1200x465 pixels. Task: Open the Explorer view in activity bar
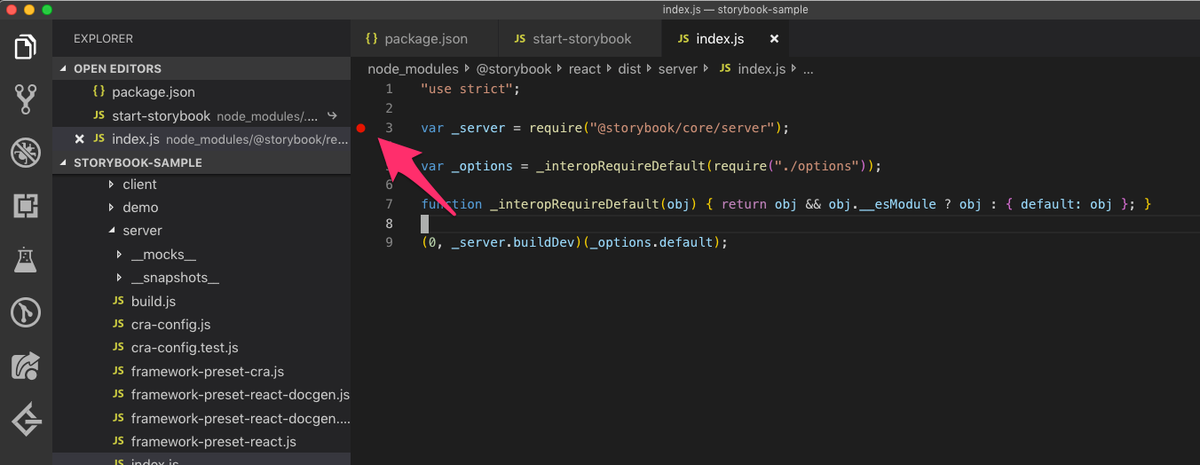[25, 46]
